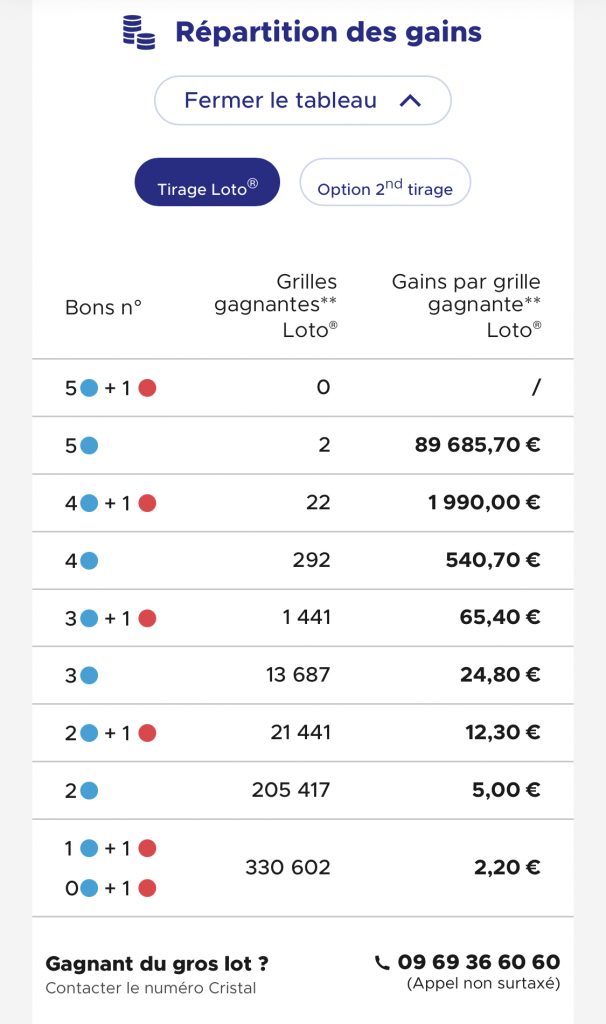Click the 330 602 winning grids value
Screen dimensions: 606x1024
coord(288,868)
